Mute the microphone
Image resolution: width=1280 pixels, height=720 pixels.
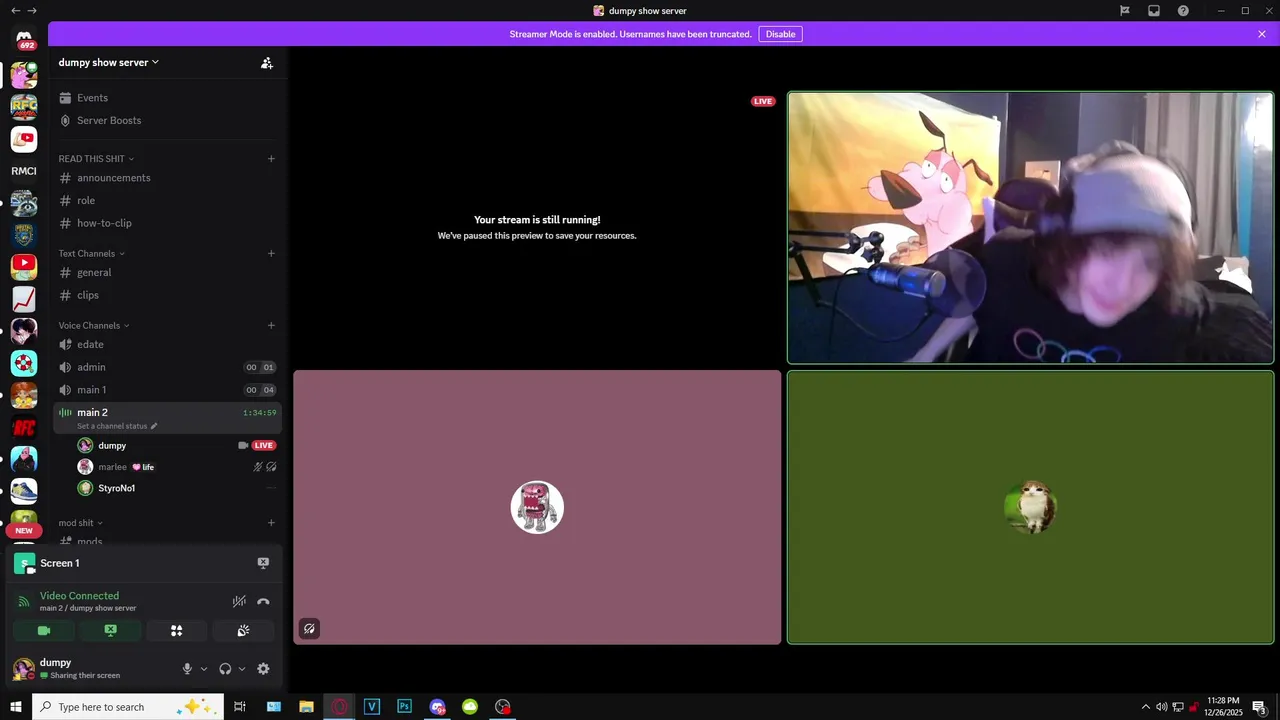click(x=187, y=669)
